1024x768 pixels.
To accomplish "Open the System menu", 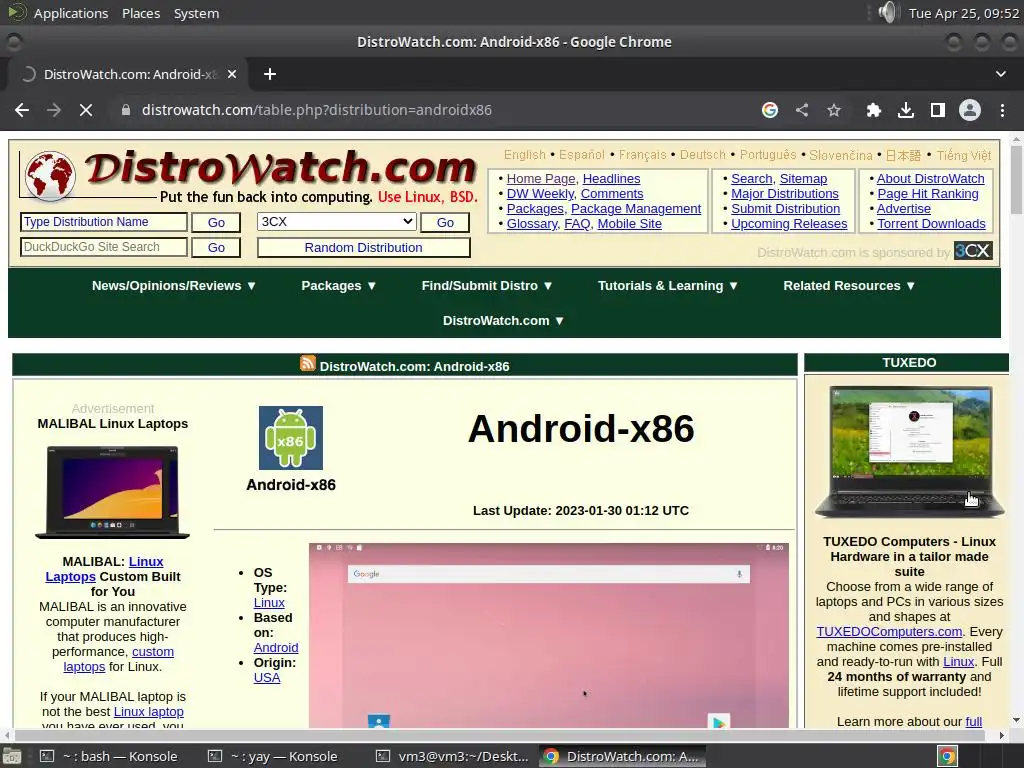I will (197, 13).
